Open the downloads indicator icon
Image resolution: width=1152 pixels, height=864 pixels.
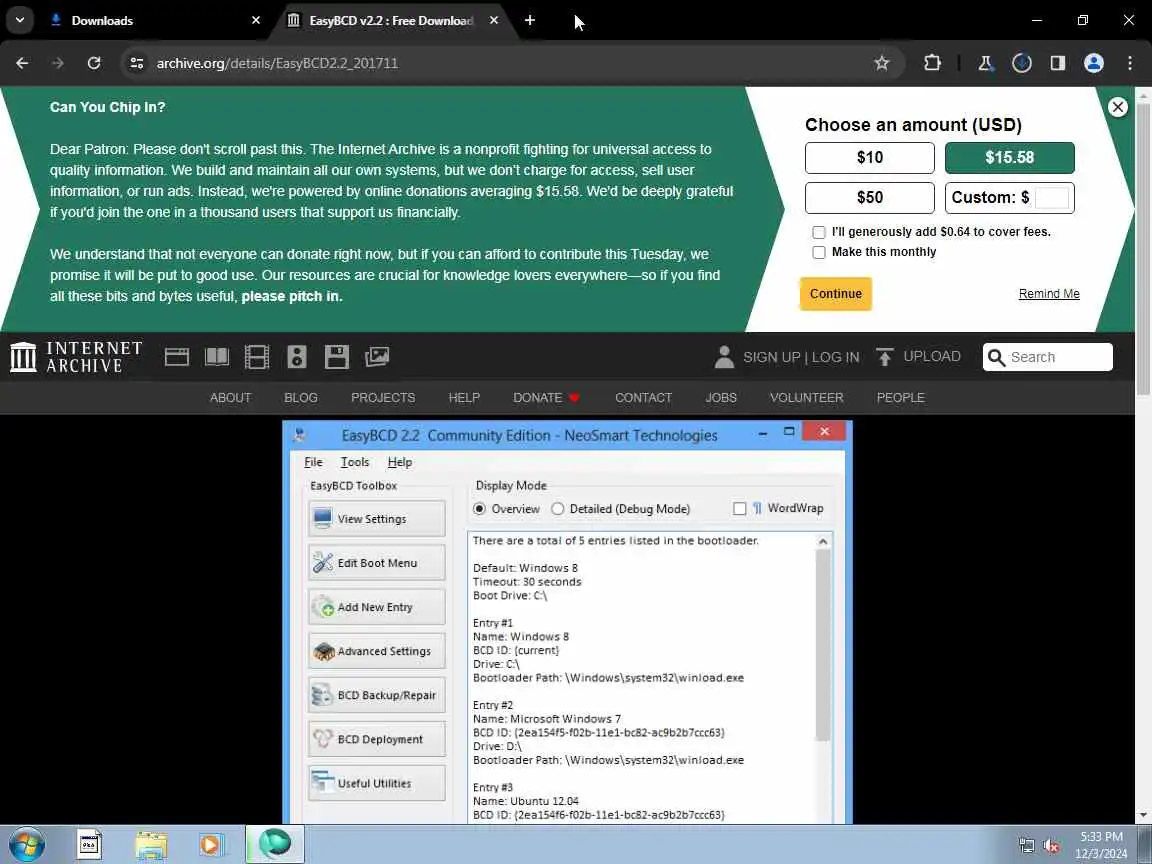pyautogui.click(x=1021, y=63)
